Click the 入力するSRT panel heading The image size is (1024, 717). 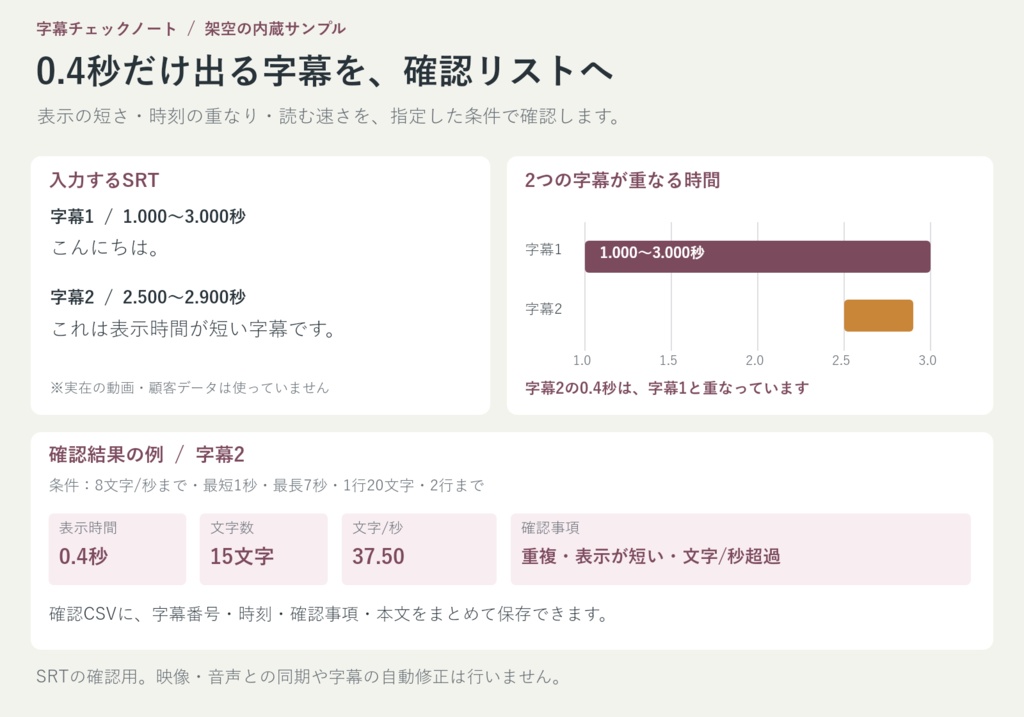pyautogui.click(x=104, y=180)
